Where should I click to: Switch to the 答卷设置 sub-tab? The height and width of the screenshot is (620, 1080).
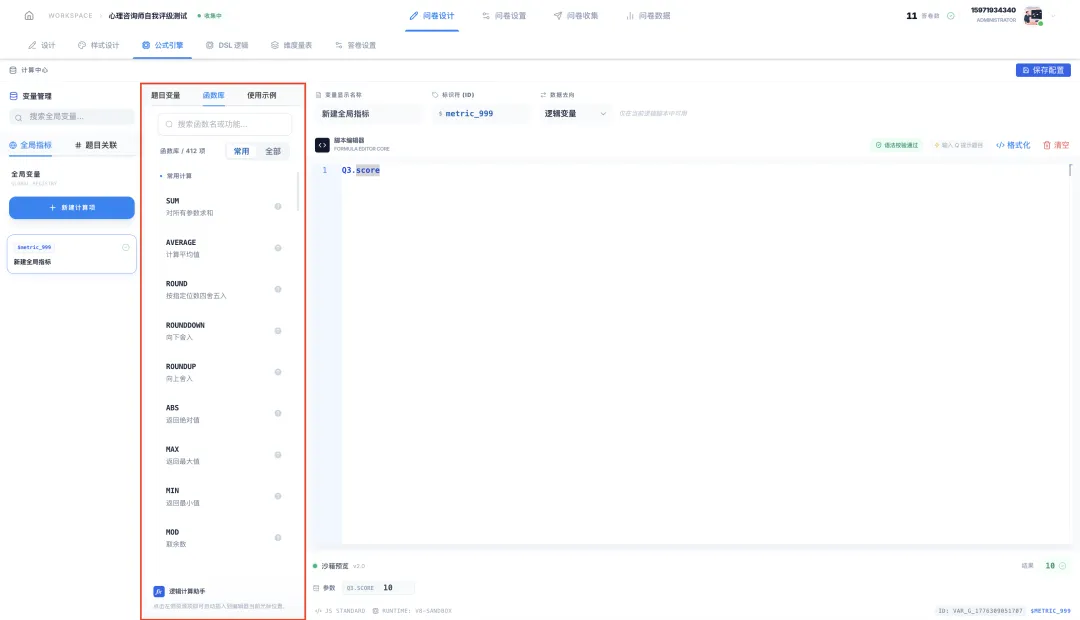[355, 45]
